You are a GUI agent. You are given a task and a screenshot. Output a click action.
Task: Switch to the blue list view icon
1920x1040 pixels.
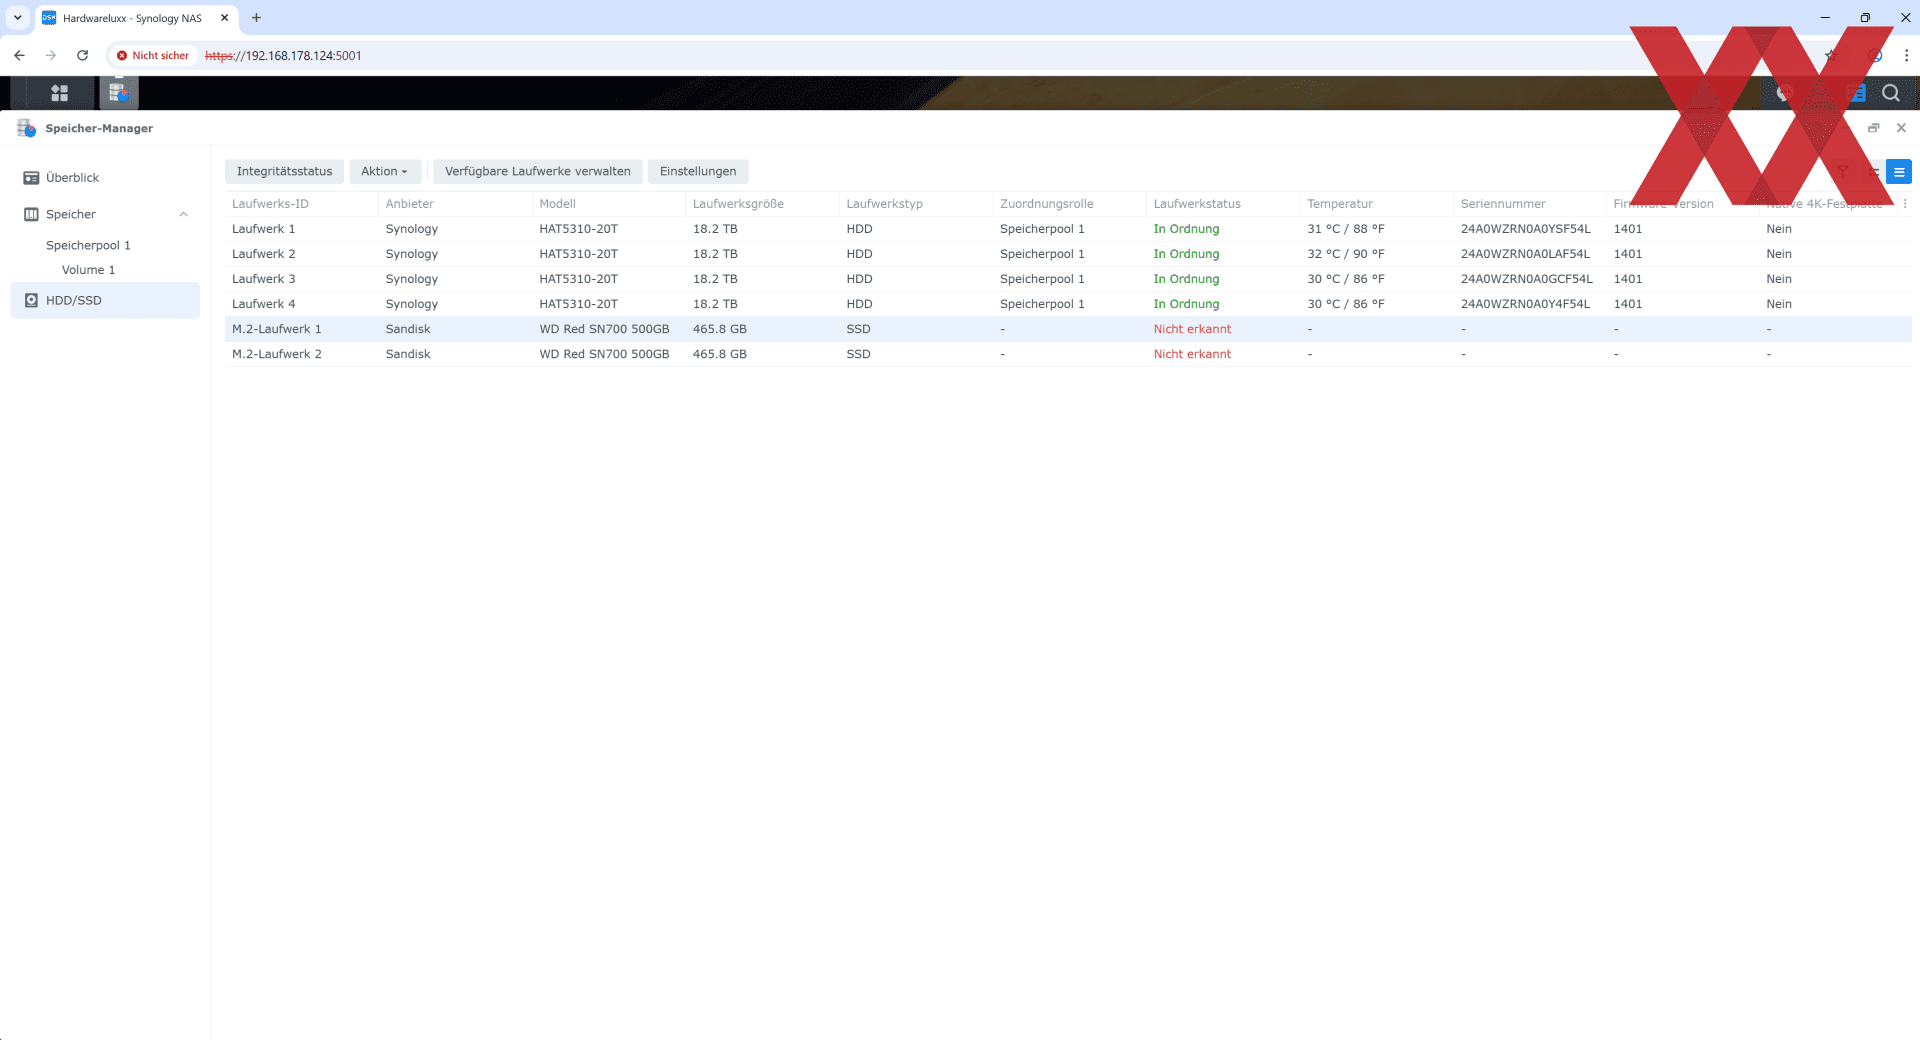(1898, 172)
